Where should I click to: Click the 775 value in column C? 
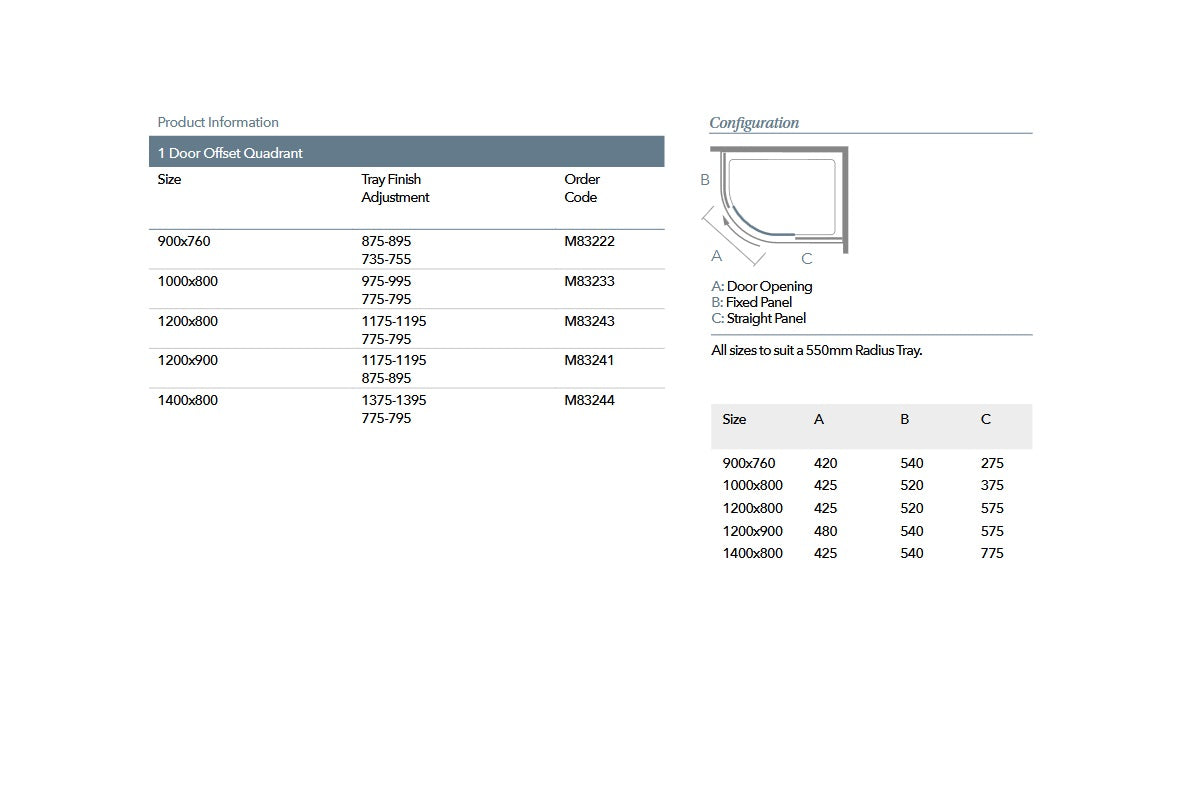pyautogui.click(x=992, y=553)
